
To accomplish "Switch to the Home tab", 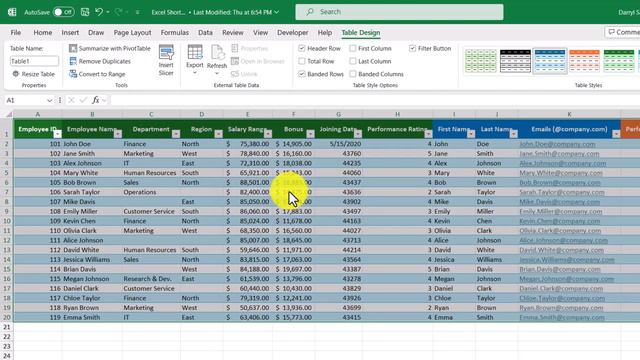I will click(x=42, y=32).
